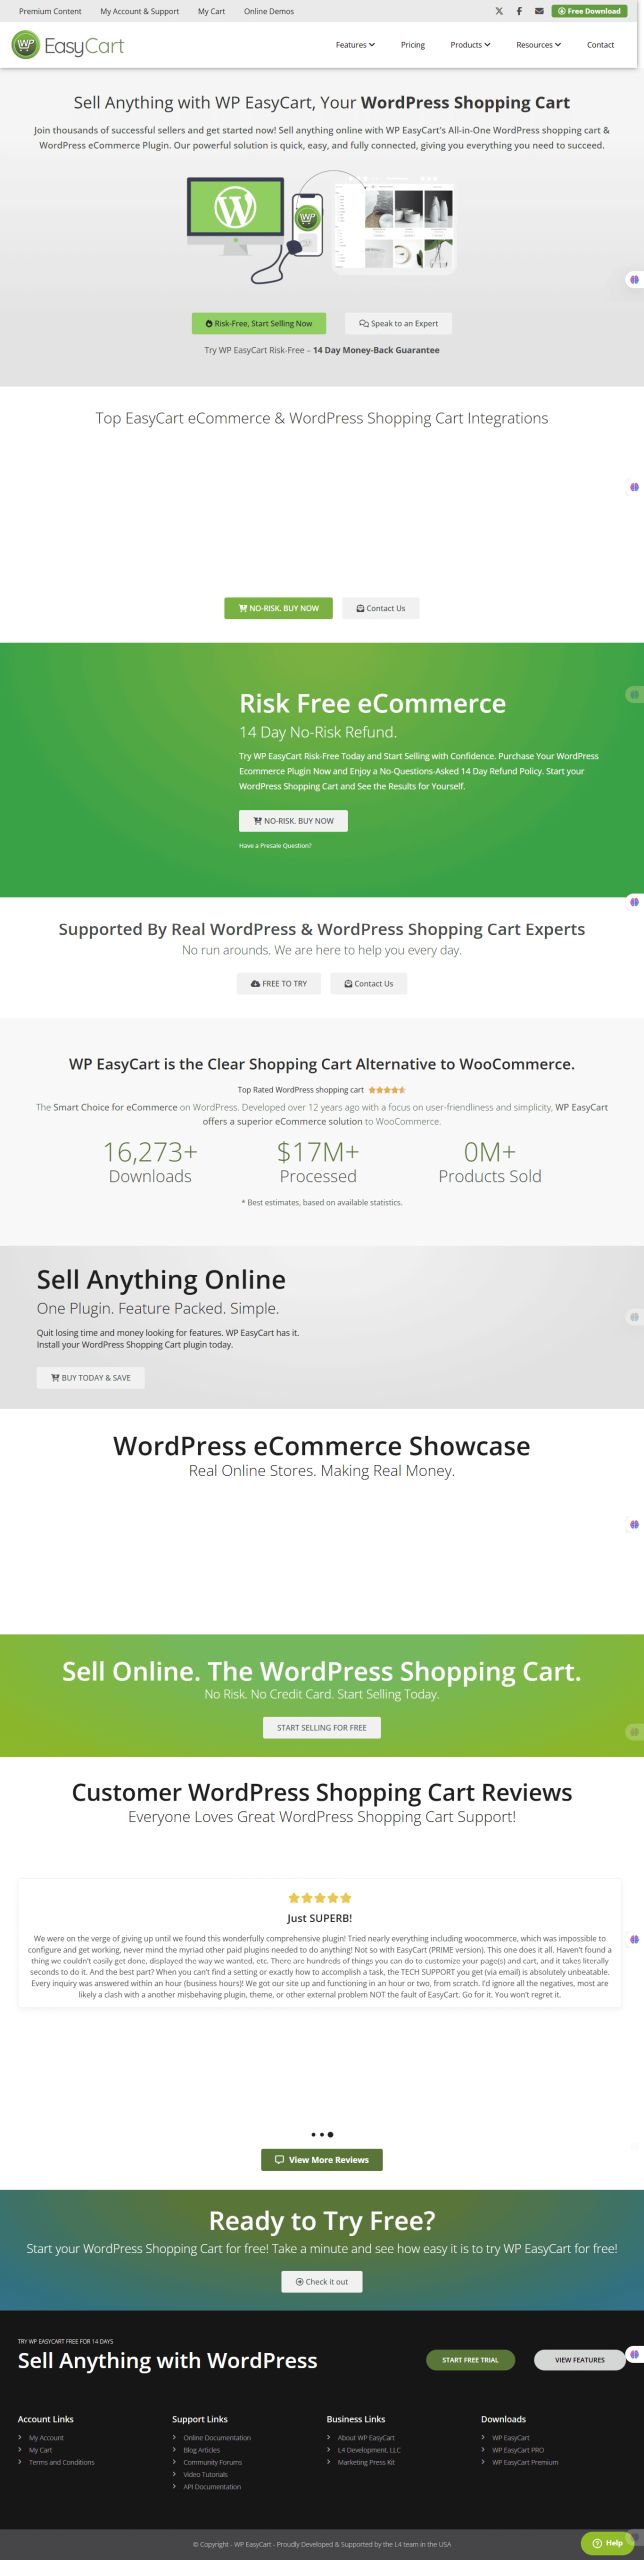Open API Documentation footer link
Viewport: 644px width, 2560px height.
(x=212, y=2487)
